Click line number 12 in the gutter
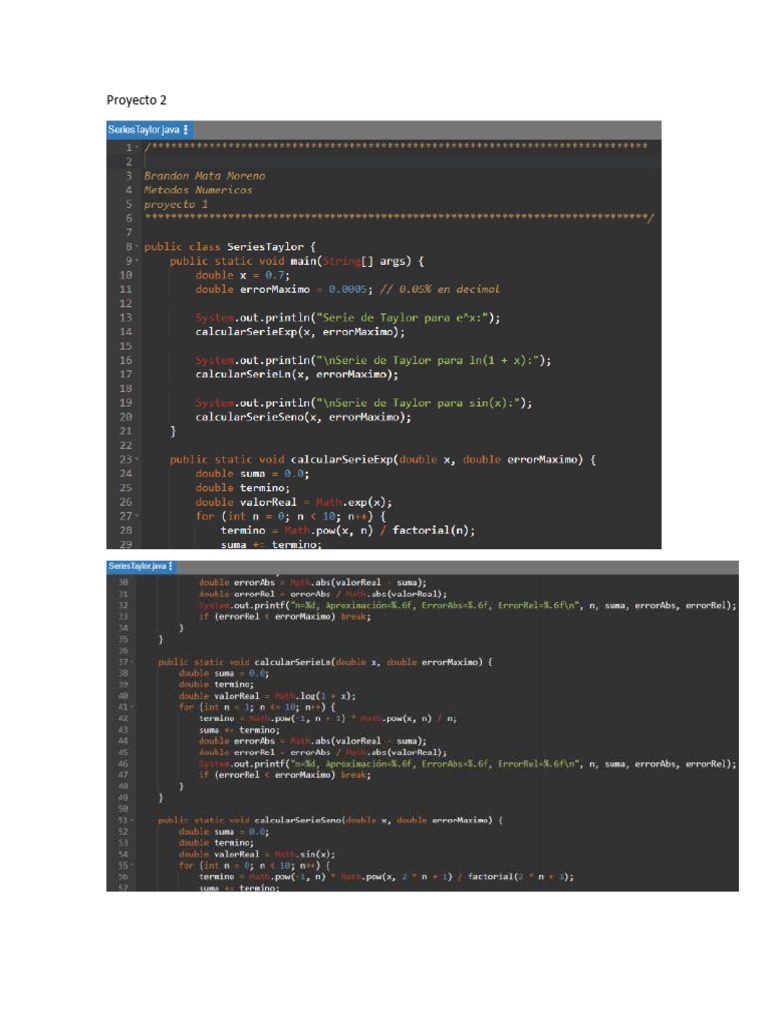 (x=125, y=304)
